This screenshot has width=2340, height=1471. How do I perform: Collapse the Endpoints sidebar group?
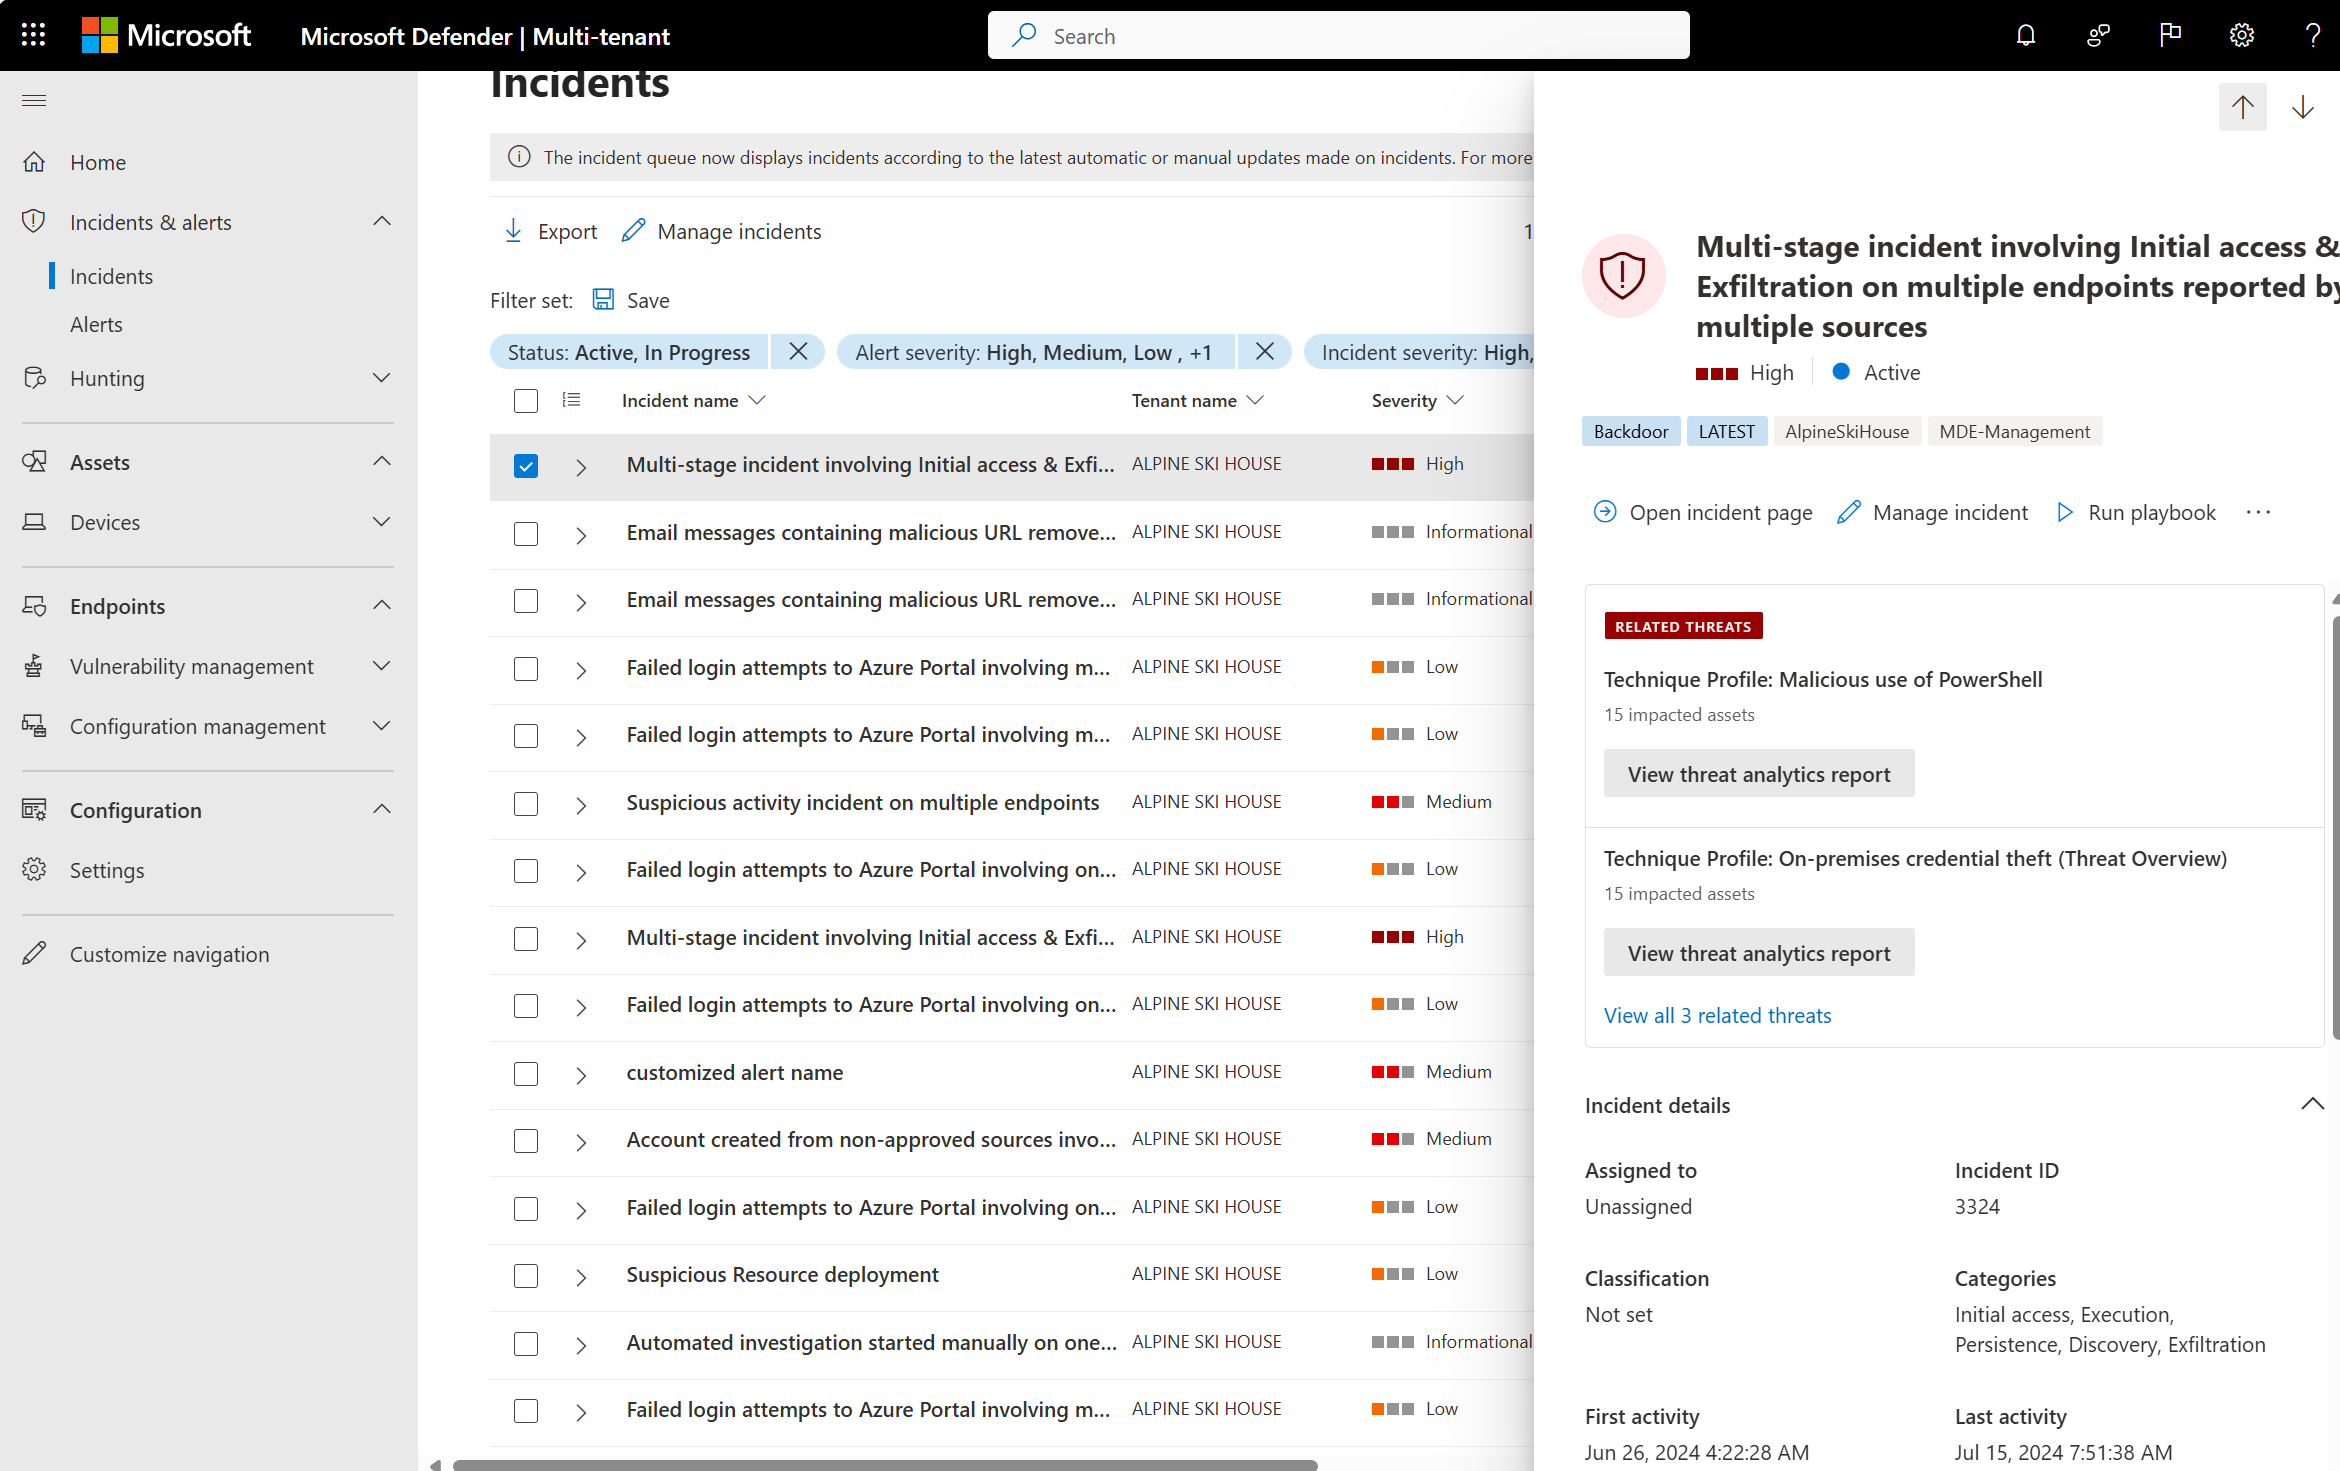381,605
